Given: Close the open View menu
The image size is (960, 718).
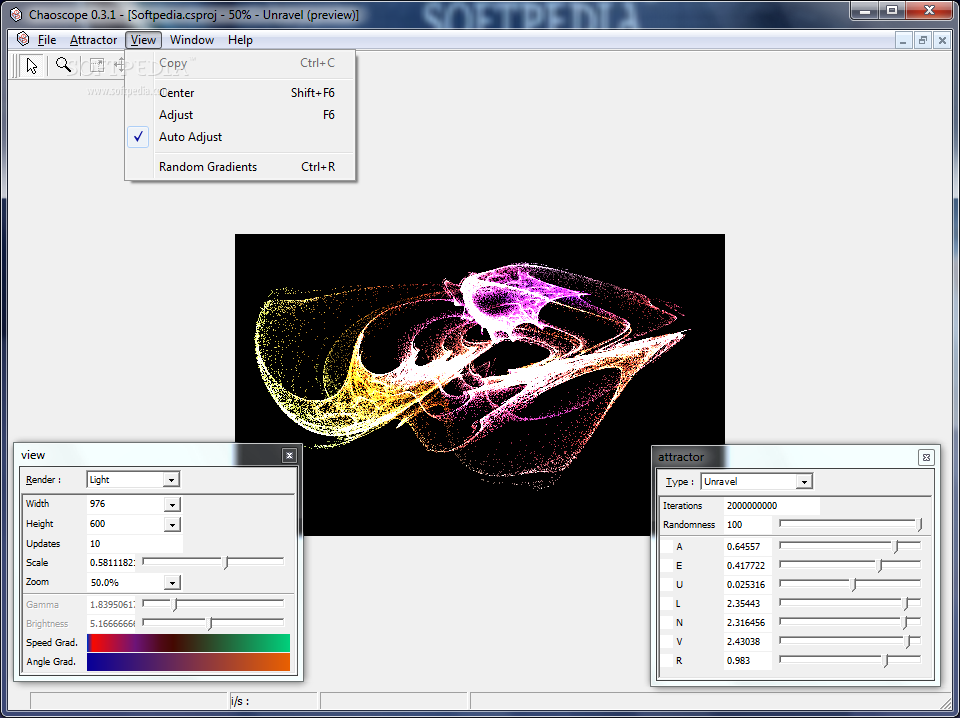Looking at the screenshot, I should click(143, 40).
